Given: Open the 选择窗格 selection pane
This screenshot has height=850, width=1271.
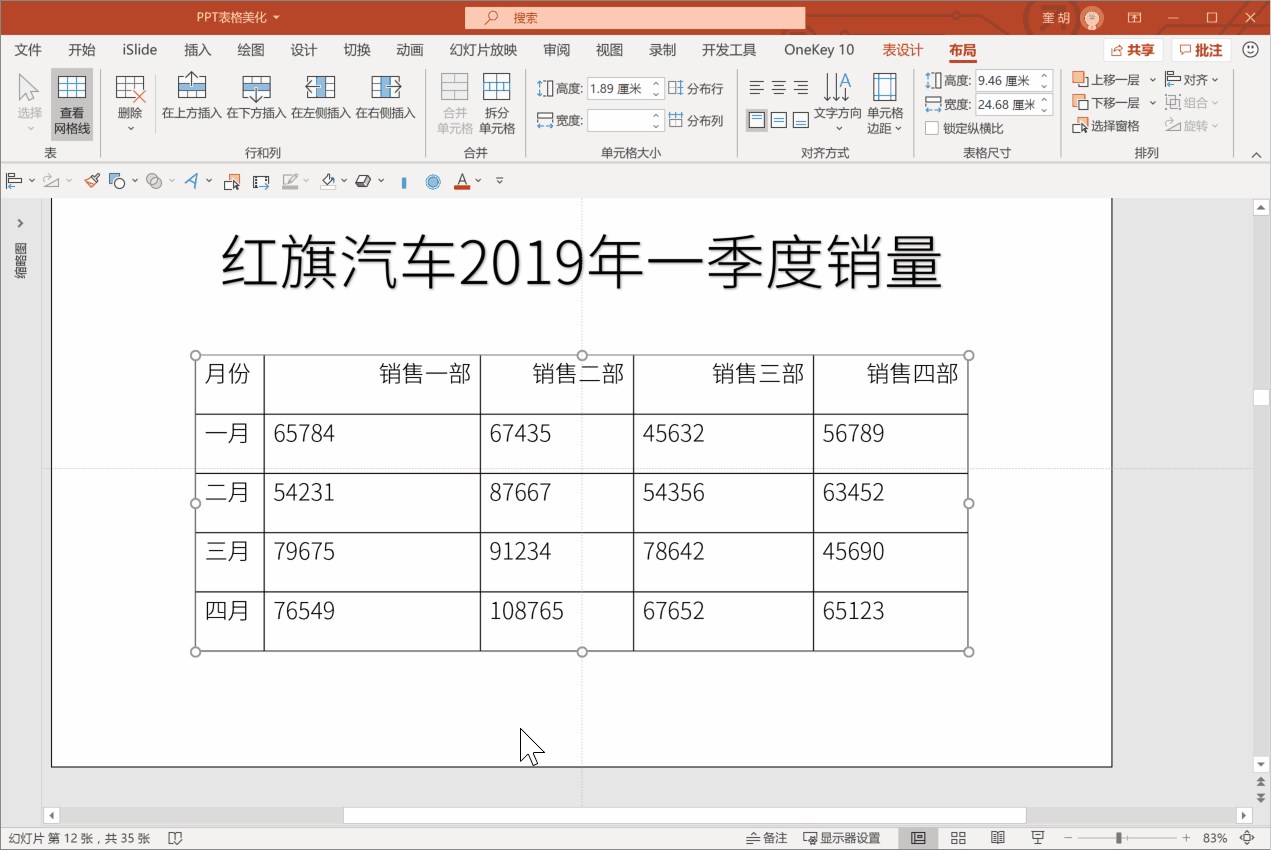Looking at the screenshot, I should click(x=1106, y=125).
